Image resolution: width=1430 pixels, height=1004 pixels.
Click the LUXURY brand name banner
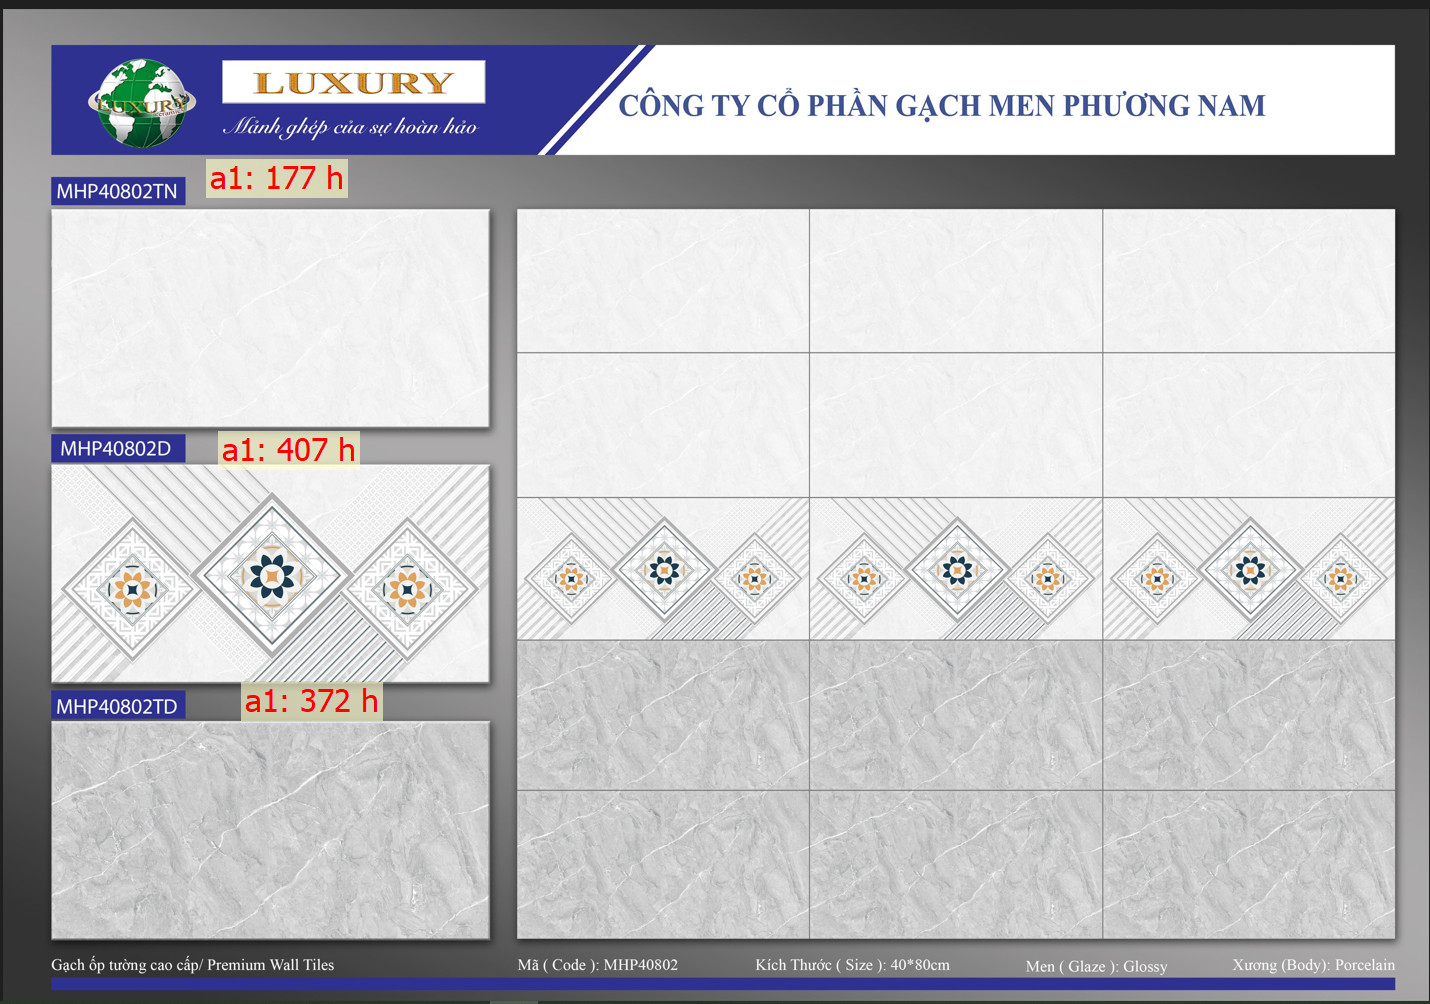pos(353,82)
